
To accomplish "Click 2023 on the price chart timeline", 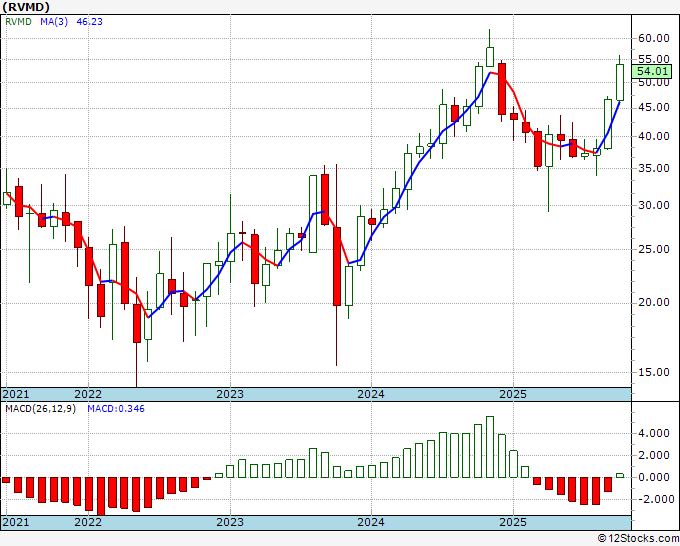I will pos(230,394).
